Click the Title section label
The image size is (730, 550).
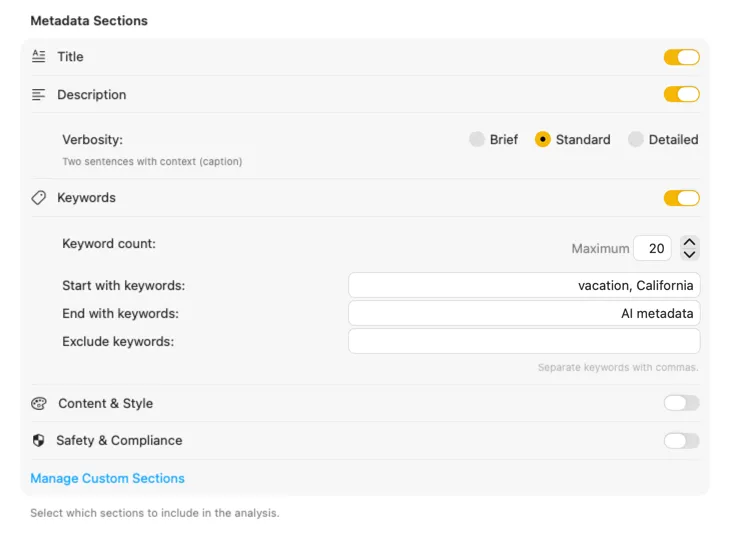[x=70, y=56]
